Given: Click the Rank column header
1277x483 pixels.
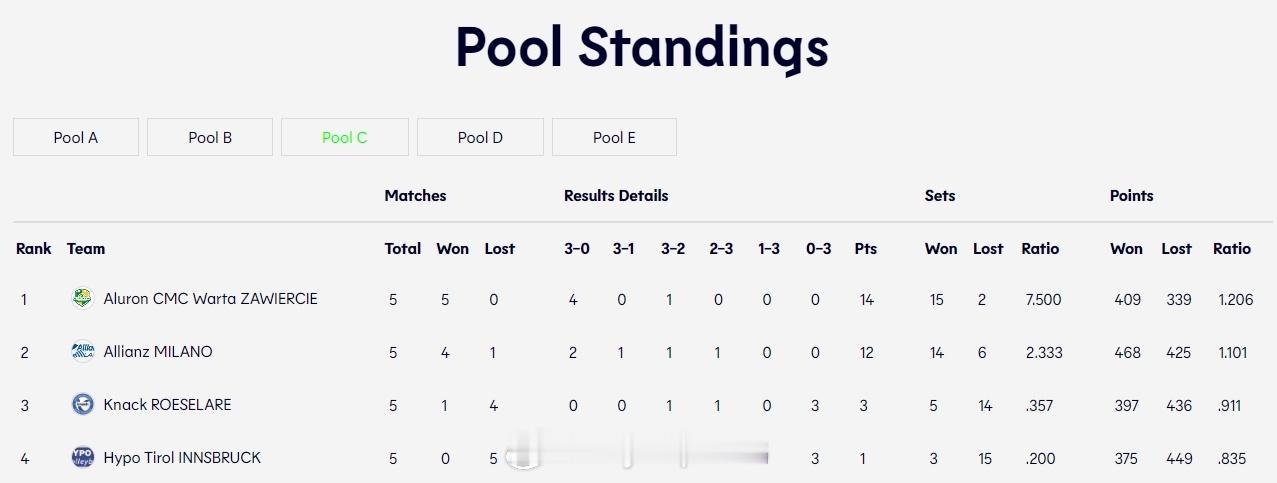Looking at the screenshot, I should 34,248.
